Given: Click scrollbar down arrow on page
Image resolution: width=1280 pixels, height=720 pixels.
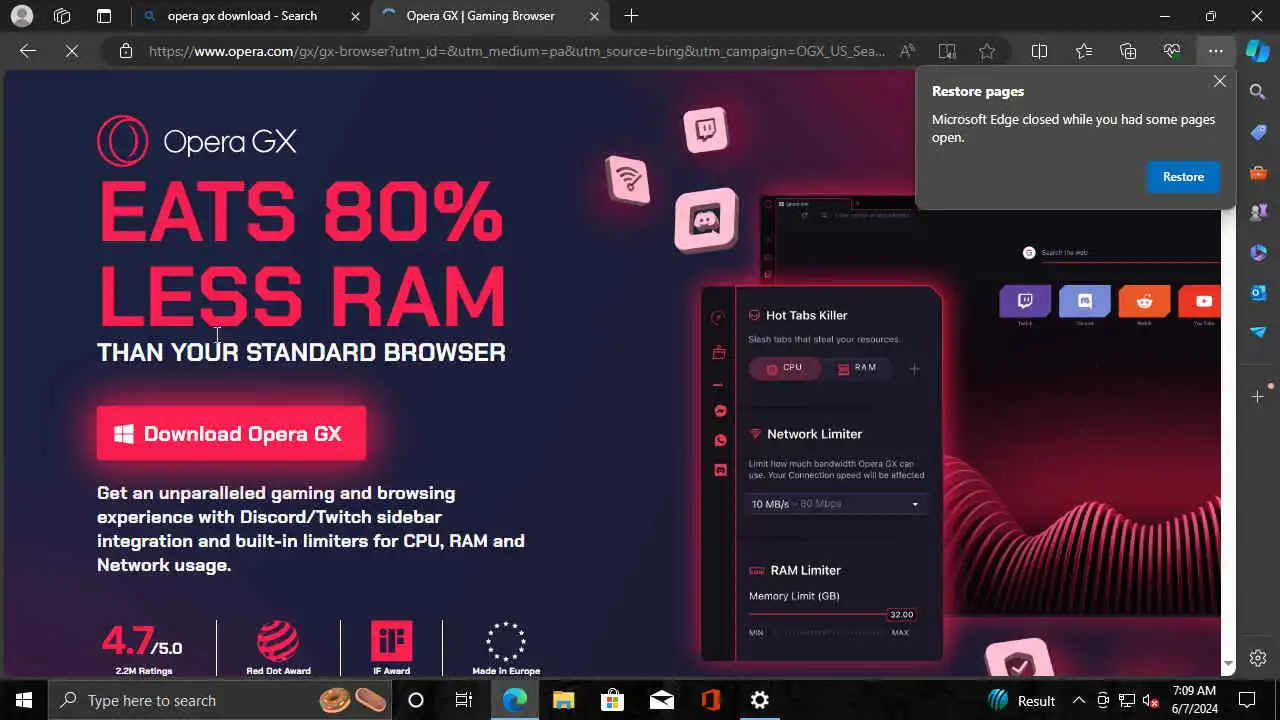Looking at the screenshot, I should pos(1229,664).
